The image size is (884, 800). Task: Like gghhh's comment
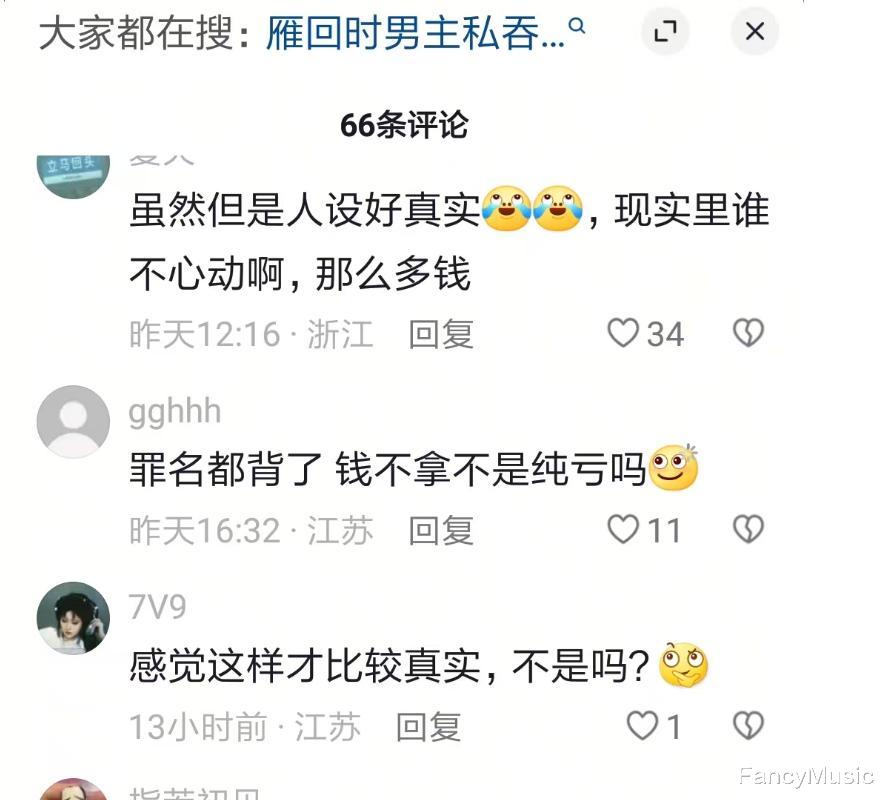(x=622, y=529)
